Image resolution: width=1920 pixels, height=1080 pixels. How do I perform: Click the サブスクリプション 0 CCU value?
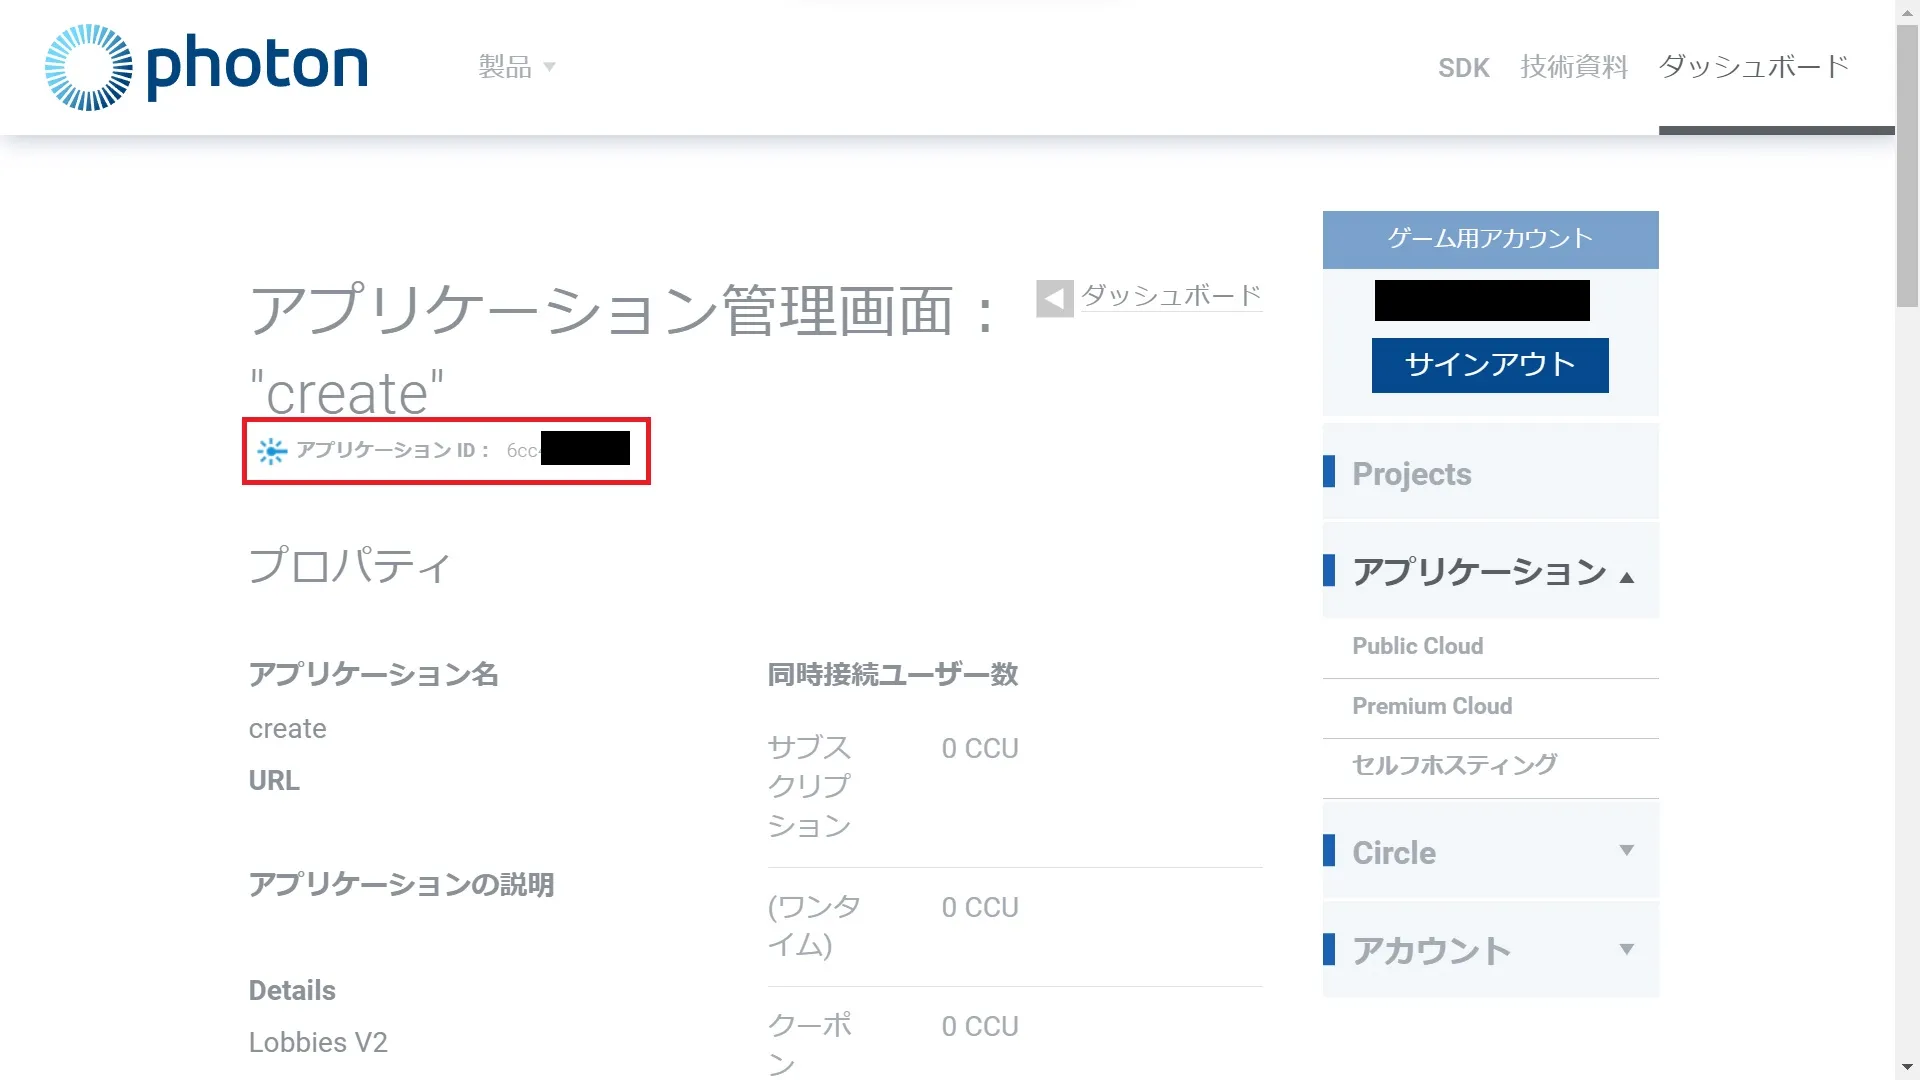pyautogui.click(x=980, y=748)
